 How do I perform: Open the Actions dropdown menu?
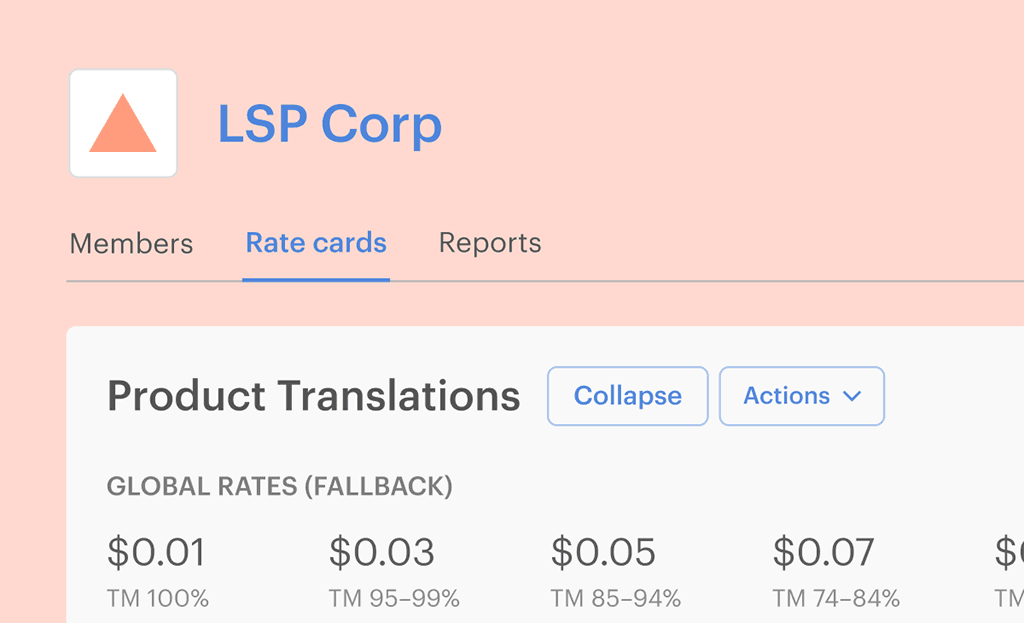tap(801, 396)
